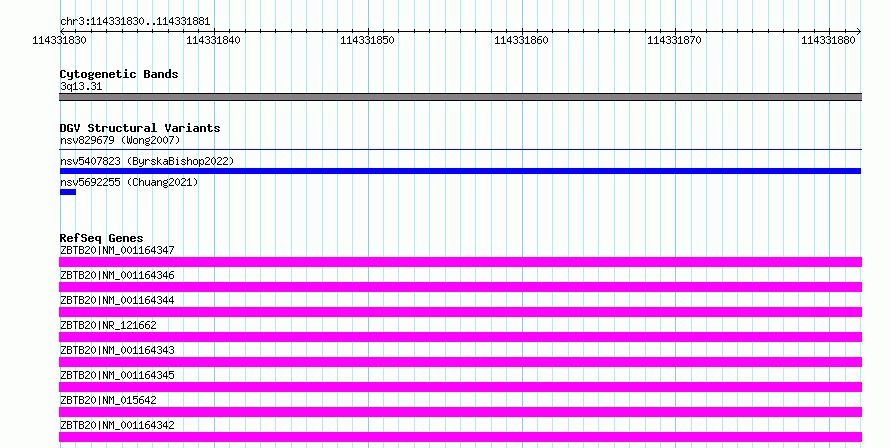This screenshot has height=448, width=890.
Task: Select ruler coordinate 114331840
Action: 213,40
